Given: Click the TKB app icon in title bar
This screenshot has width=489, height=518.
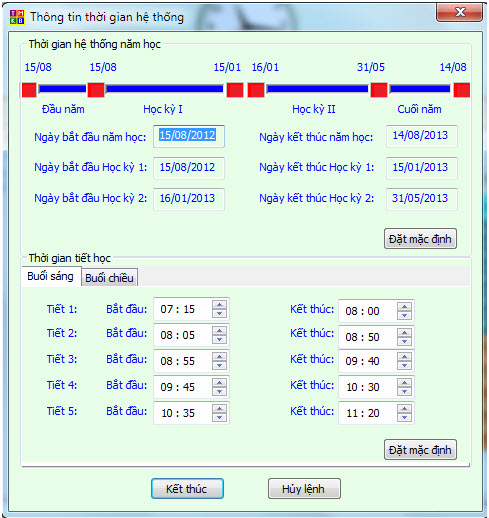Looking at the screenshot, I should 17,17.
